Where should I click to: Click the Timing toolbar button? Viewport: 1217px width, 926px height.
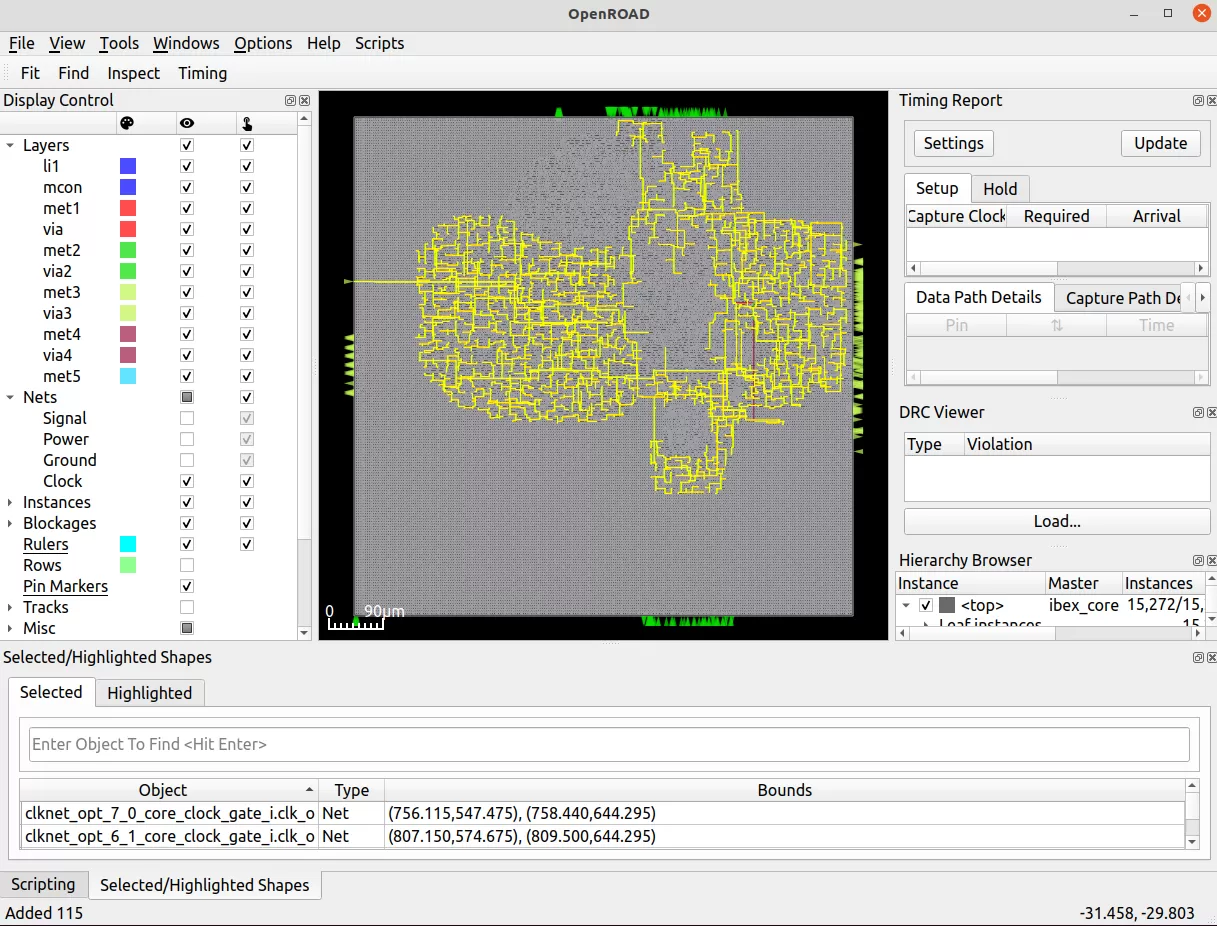[203, 73]
